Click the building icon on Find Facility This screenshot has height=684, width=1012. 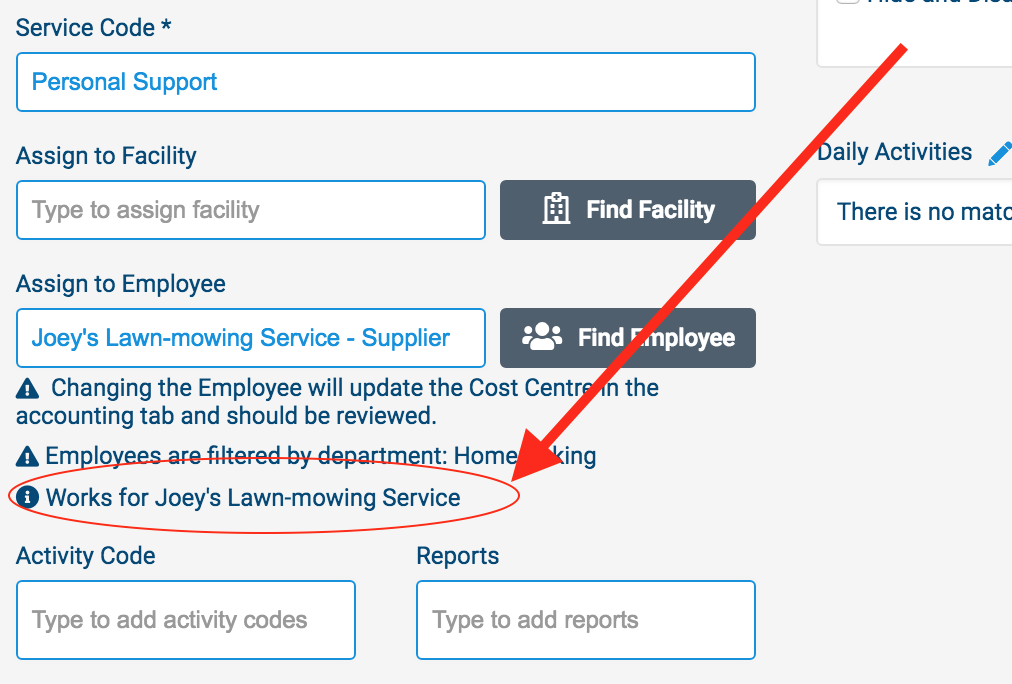[556, 209]
